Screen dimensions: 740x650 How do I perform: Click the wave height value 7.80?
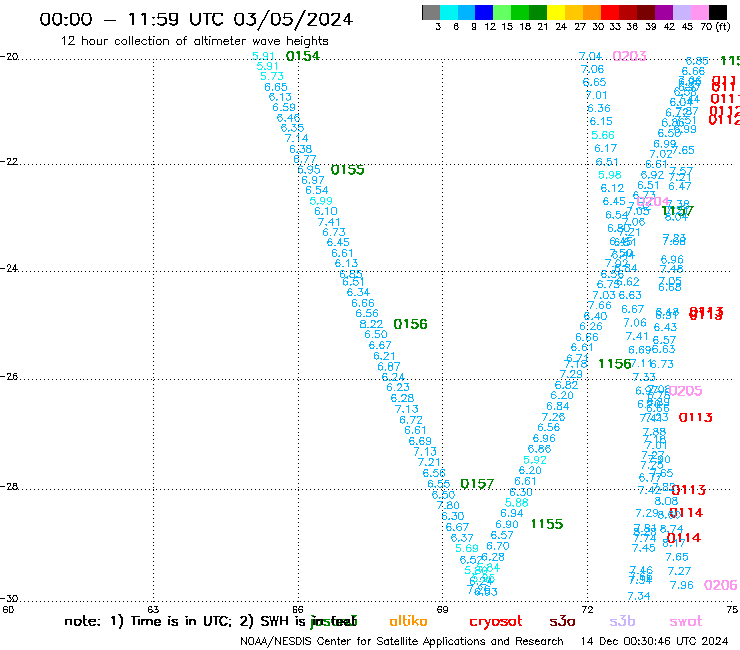[x=448, y=506]
